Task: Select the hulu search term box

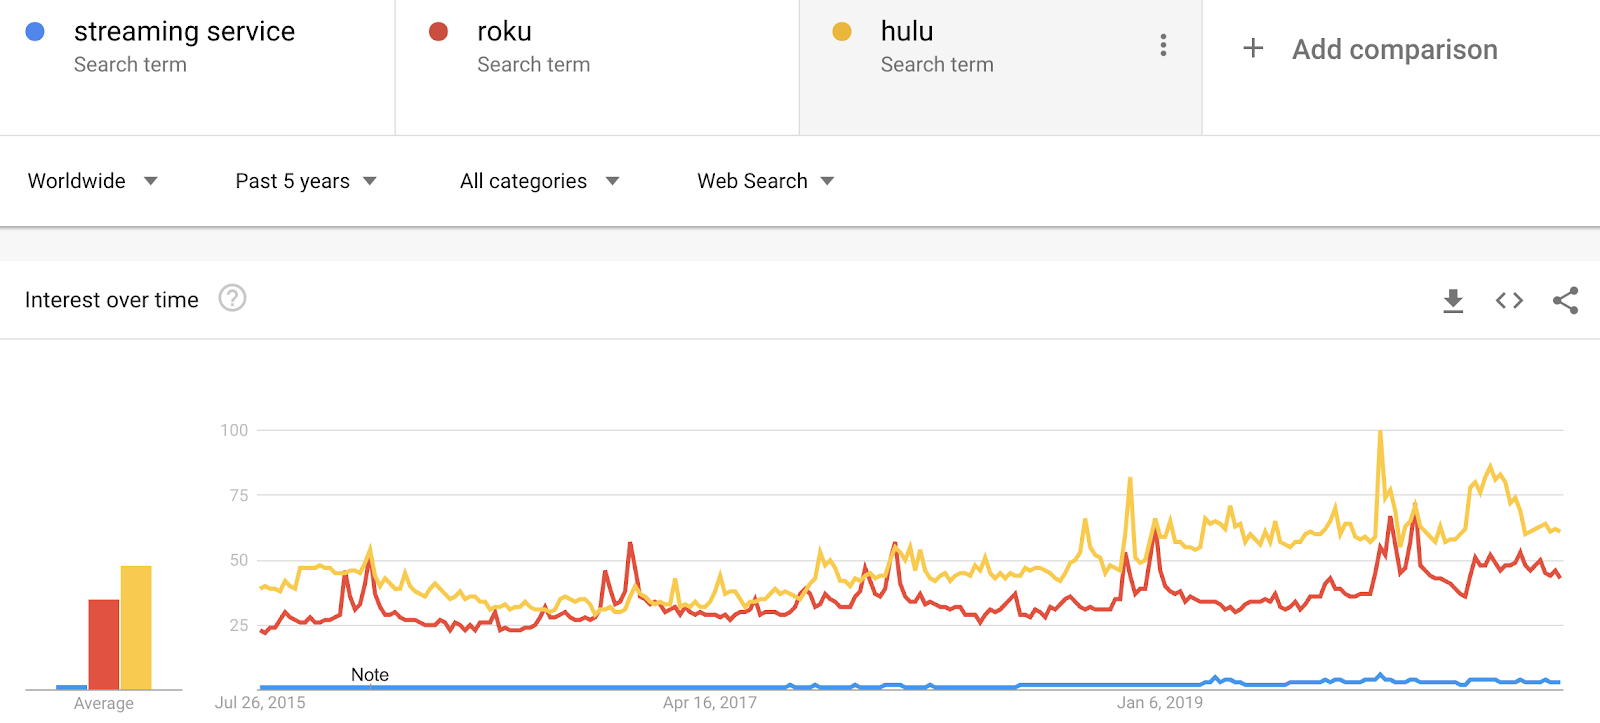Action: [1001, 67]
